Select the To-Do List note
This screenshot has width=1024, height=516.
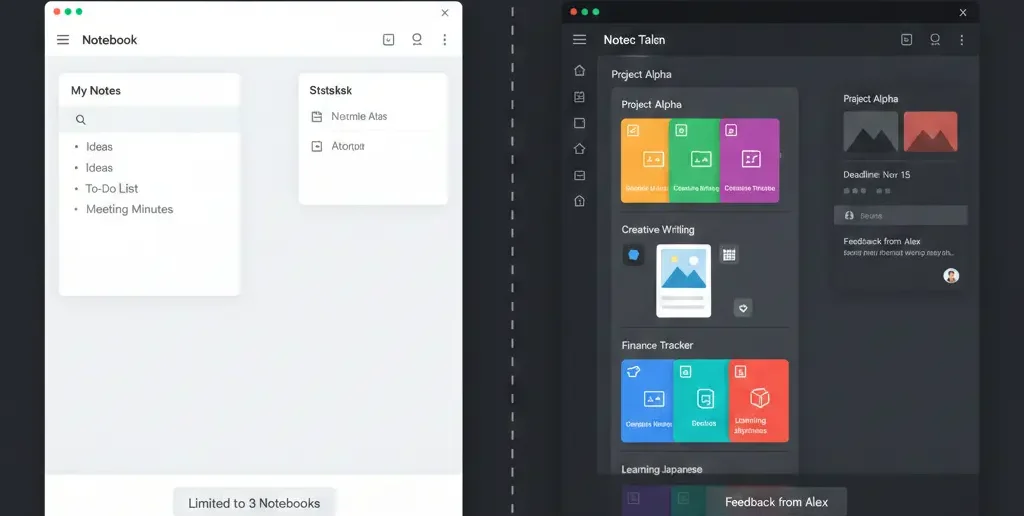pyautogui.click(x=111, y=189)
